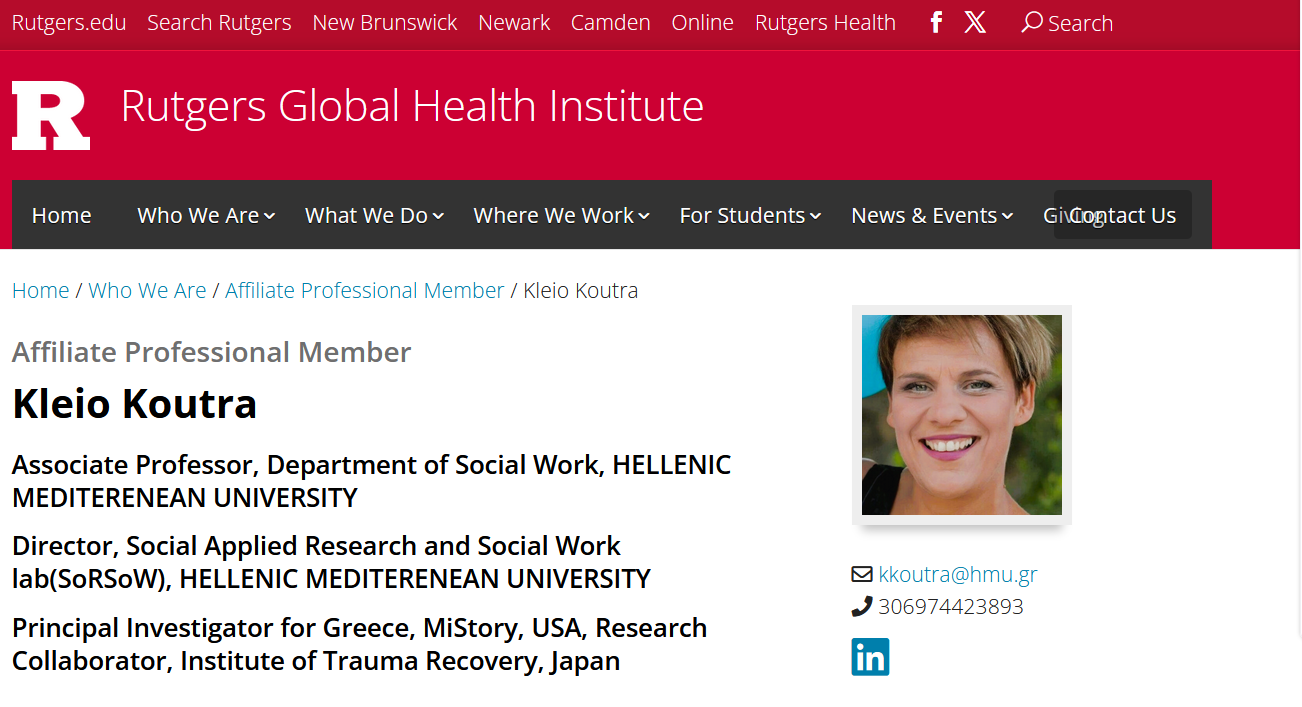
Task: Click the Contact Us button
Action: coord(1123,215)
